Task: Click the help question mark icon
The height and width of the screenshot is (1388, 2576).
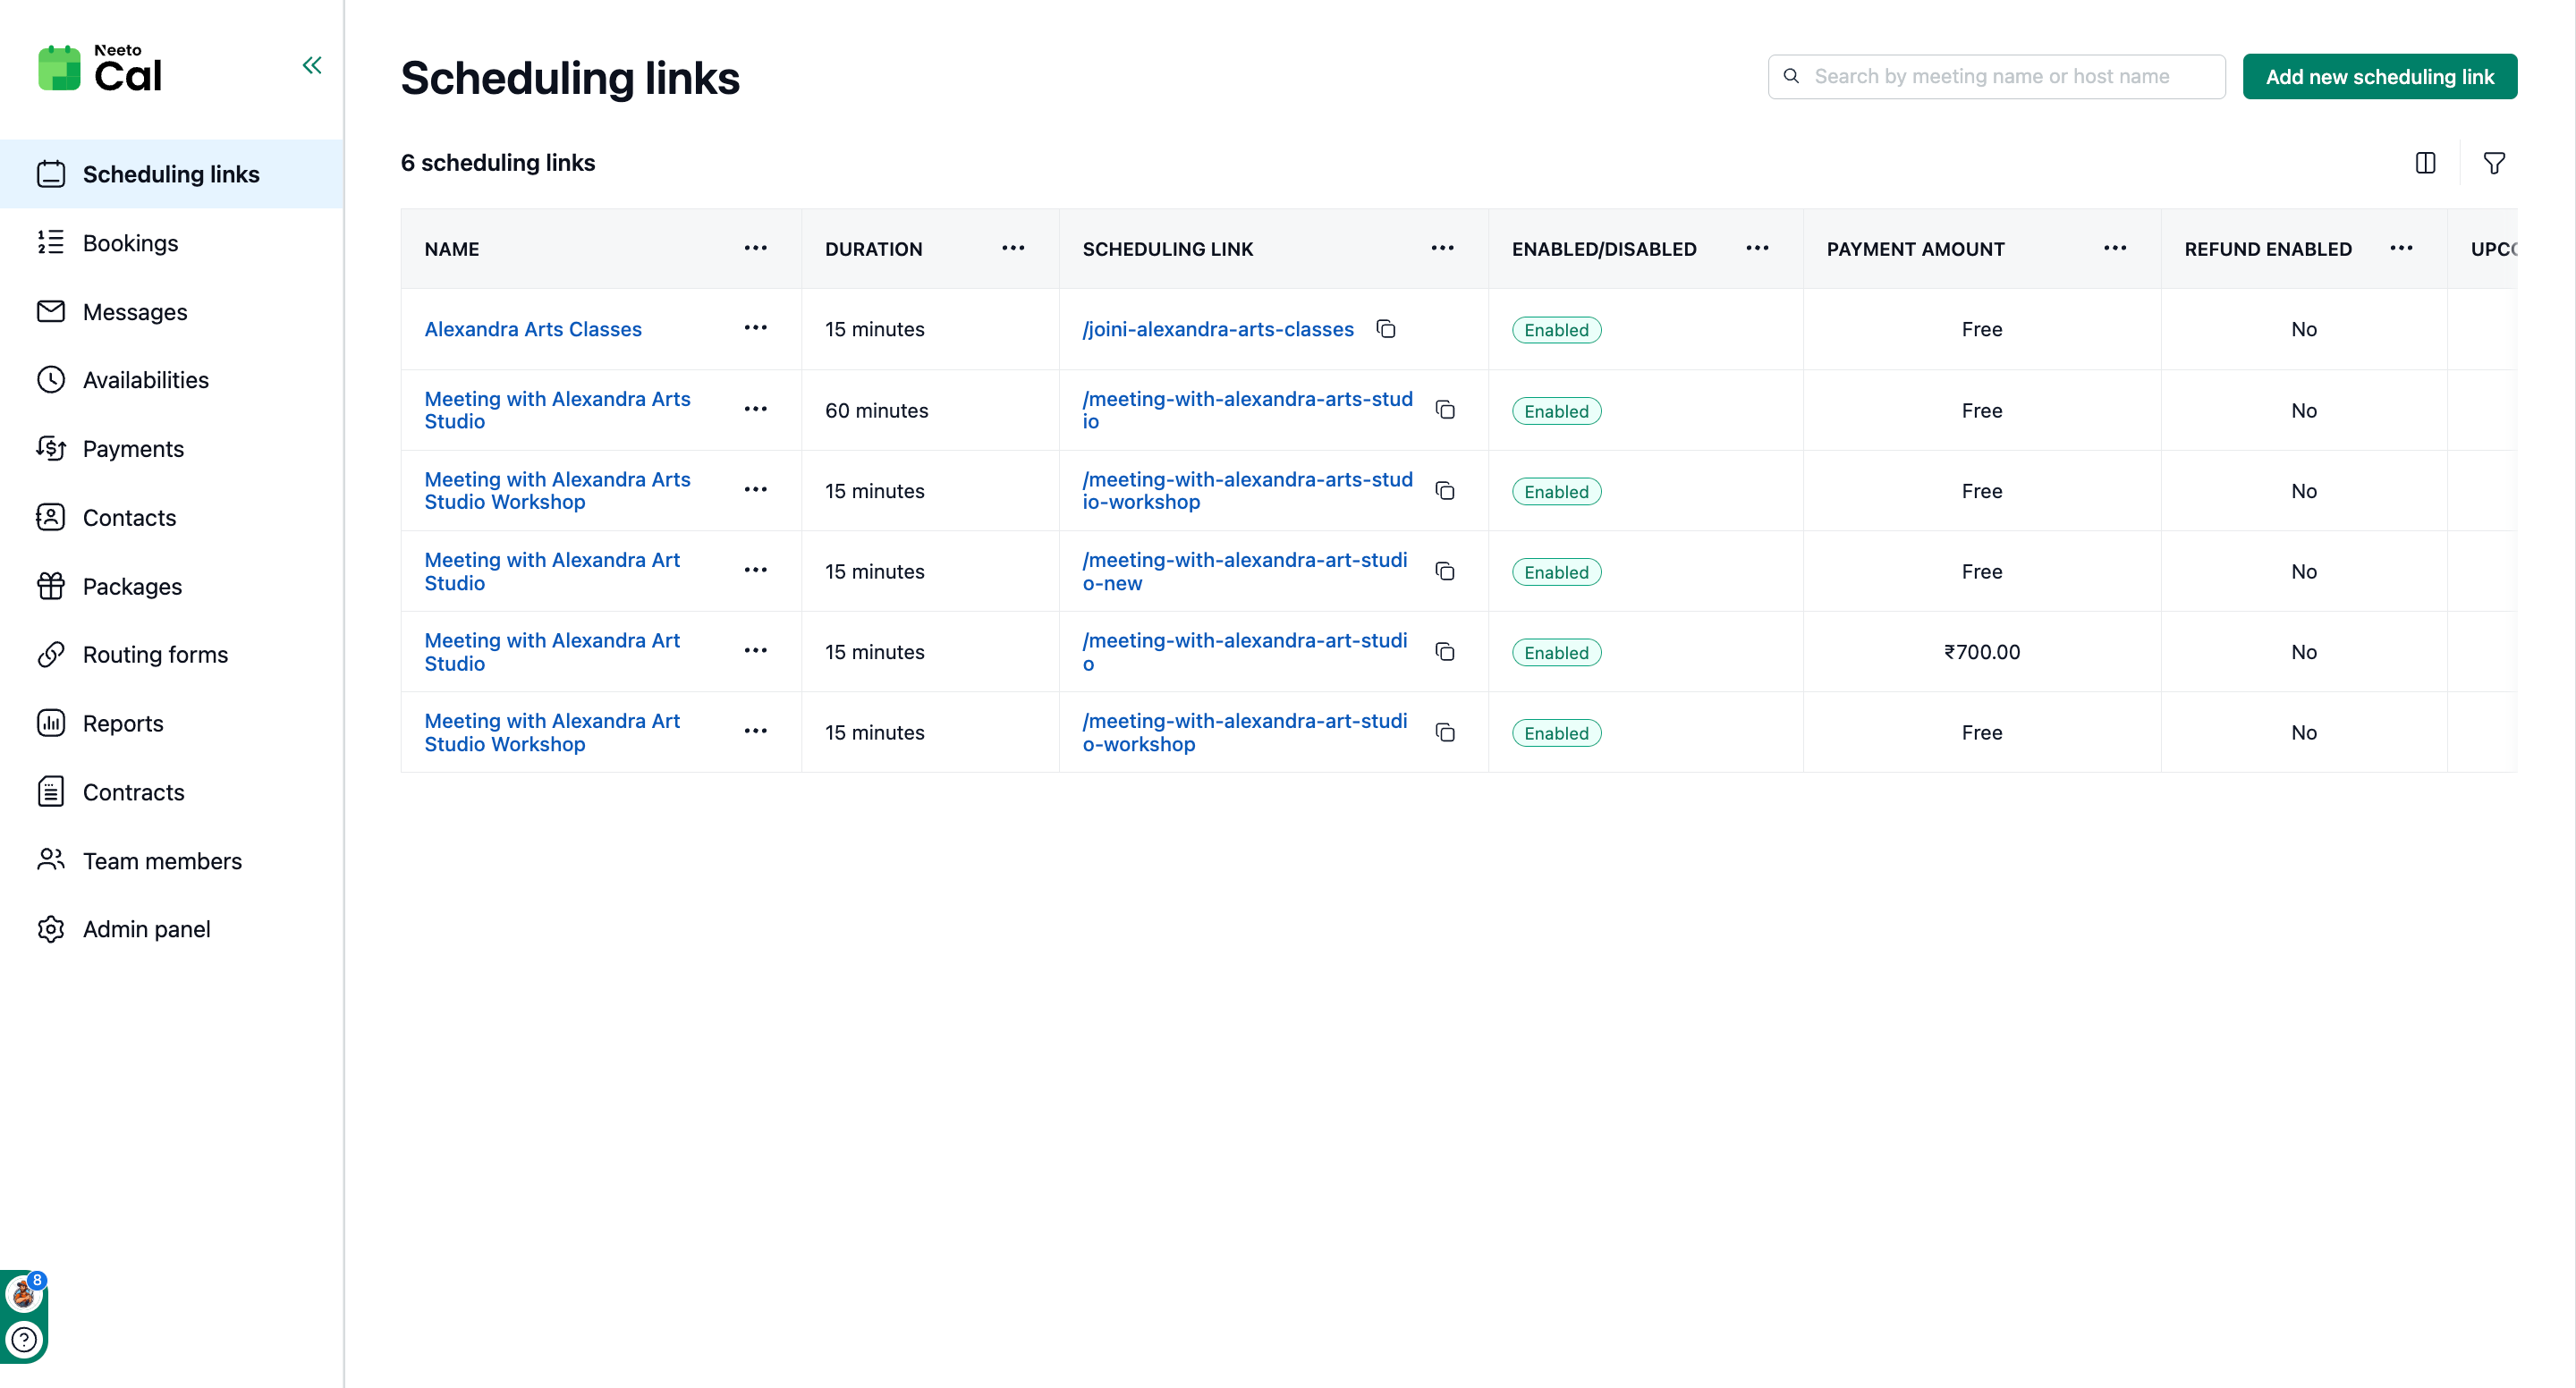Action: point(24,1338)
